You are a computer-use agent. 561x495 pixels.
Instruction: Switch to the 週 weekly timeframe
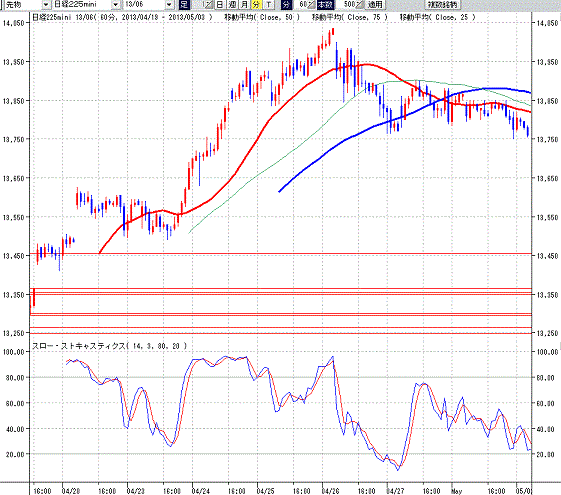click(232, 4)
